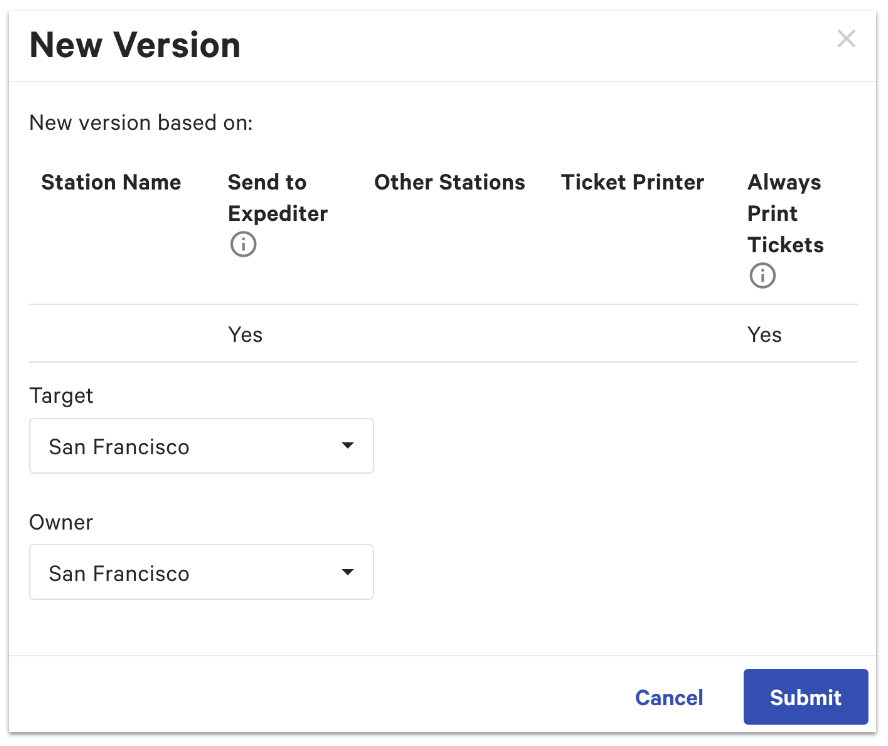Viewport: 888px width, 746px height.
Task: Cancel creating the new version
Action: click(x=668, y=697)
